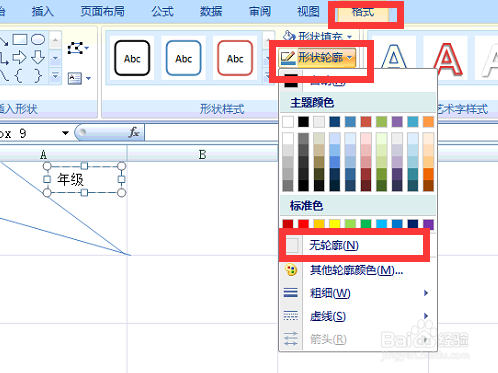Pick green theme color swatch in top row
The width and height of the screenshot is (498, 373).
coord(381,122)
